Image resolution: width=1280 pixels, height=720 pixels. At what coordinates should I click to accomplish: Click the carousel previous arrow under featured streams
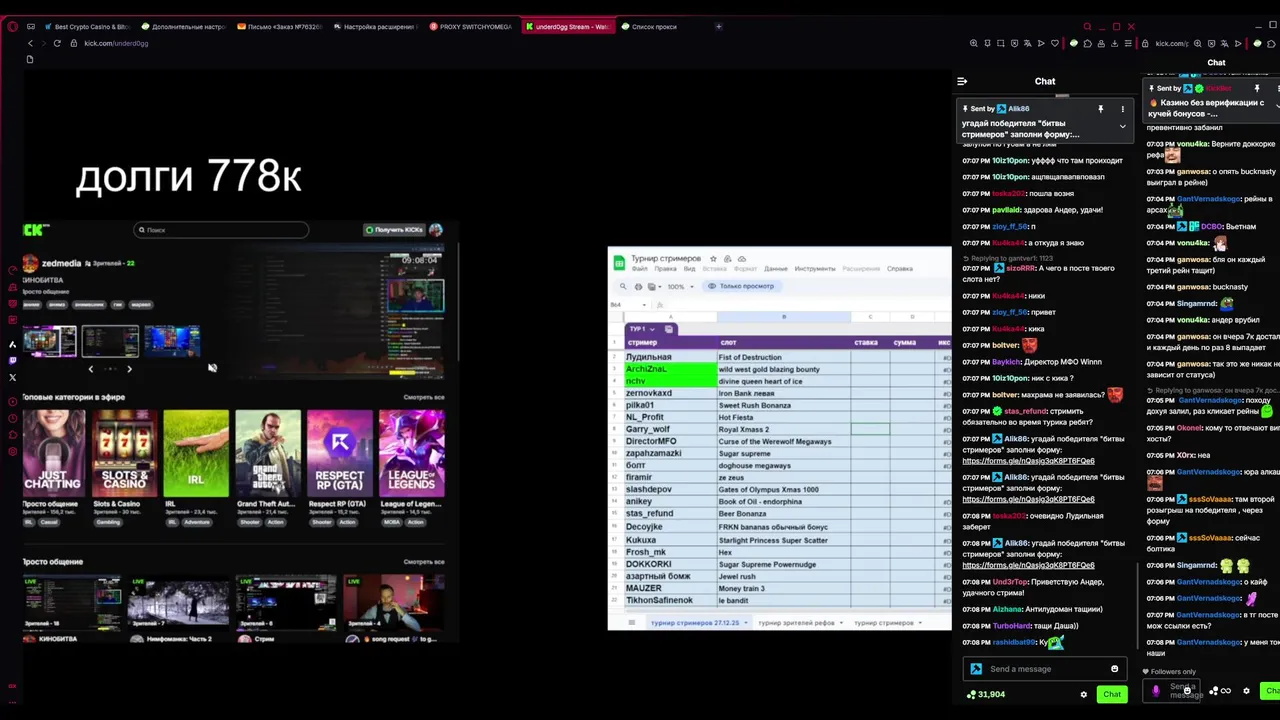(91, 369)
